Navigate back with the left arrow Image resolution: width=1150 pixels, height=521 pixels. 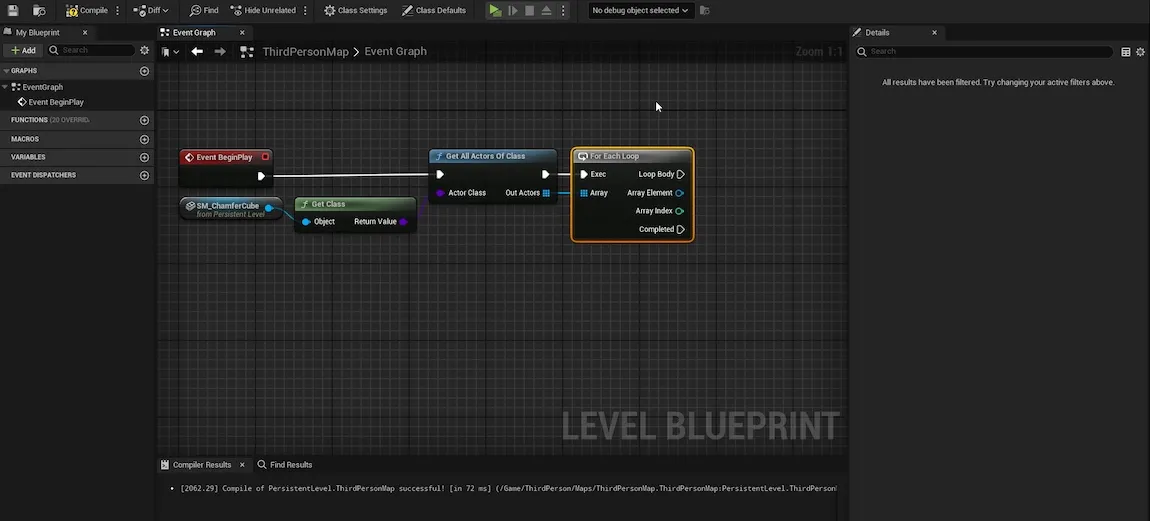pyautogui.click(x=197, y=51)
